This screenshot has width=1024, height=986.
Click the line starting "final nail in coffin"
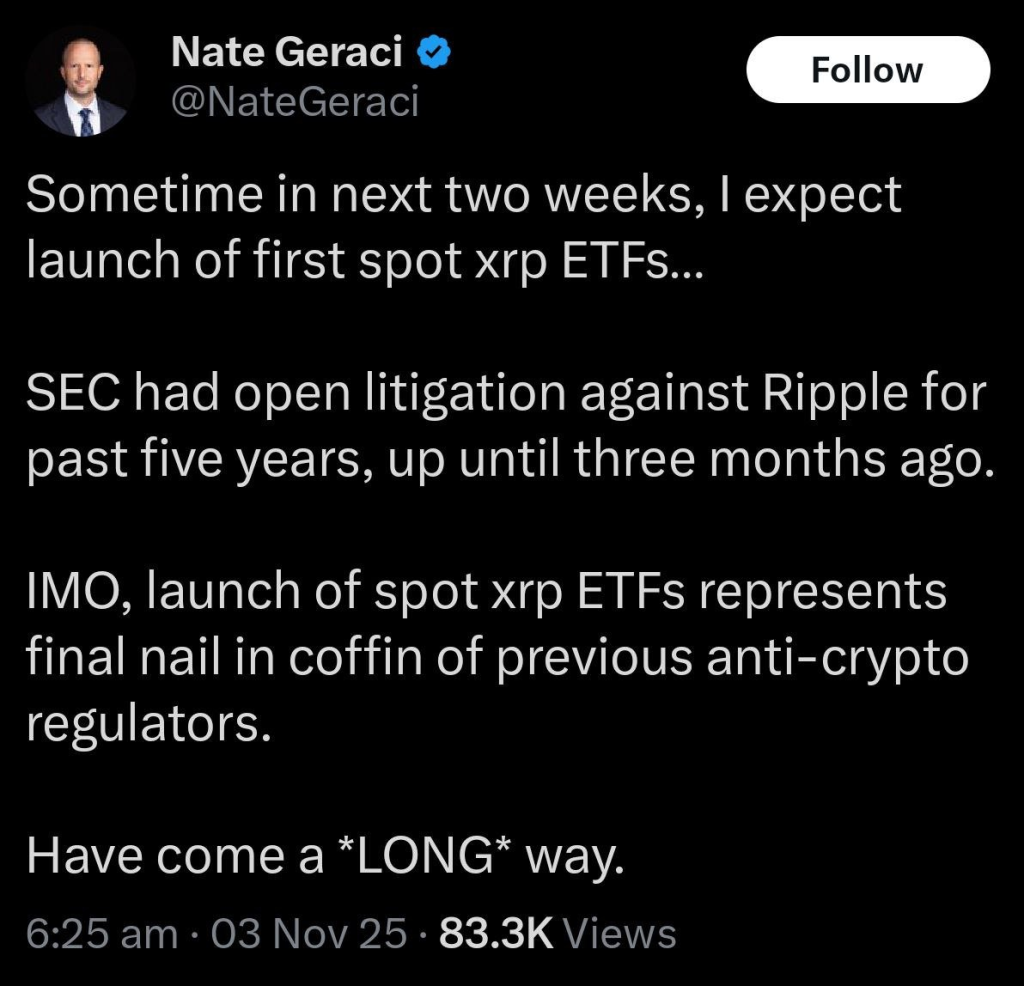click(496, 658)
